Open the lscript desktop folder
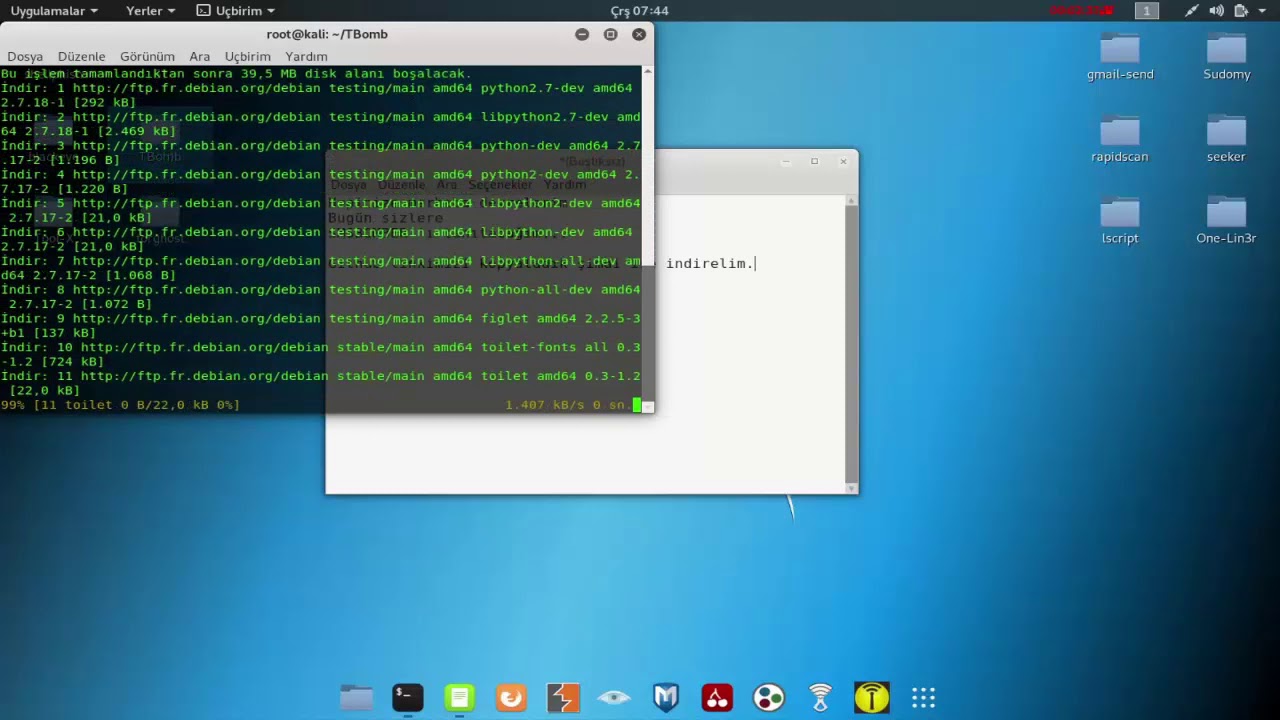This screenshot has height=720, width=1280. (1120, 221)
